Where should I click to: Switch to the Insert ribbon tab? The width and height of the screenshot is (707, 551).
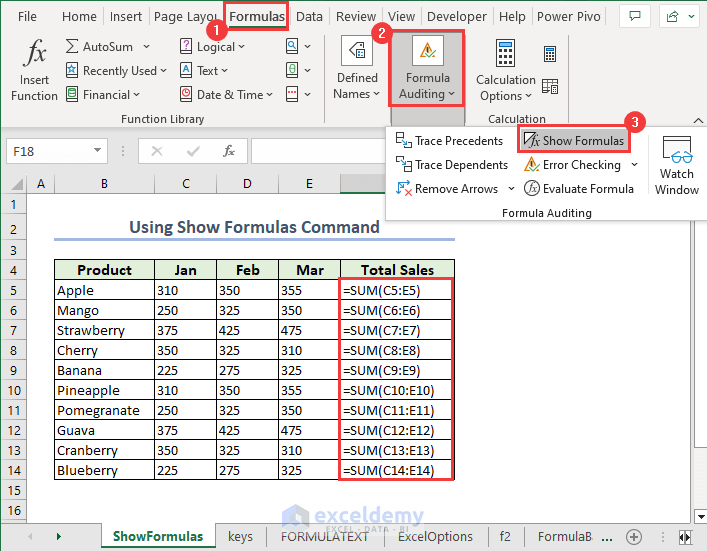click(125, 17)
